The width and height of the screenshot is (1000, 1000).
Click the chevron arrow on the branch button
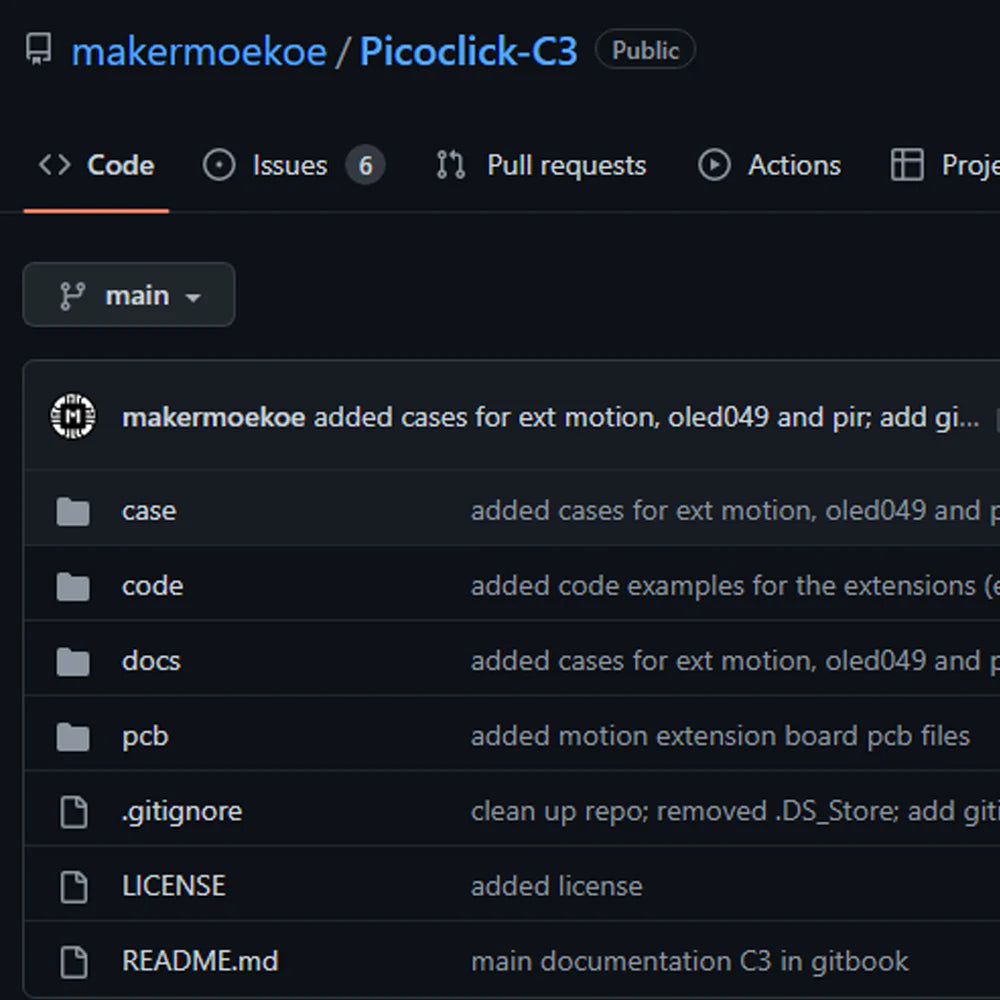pos(194,297)
